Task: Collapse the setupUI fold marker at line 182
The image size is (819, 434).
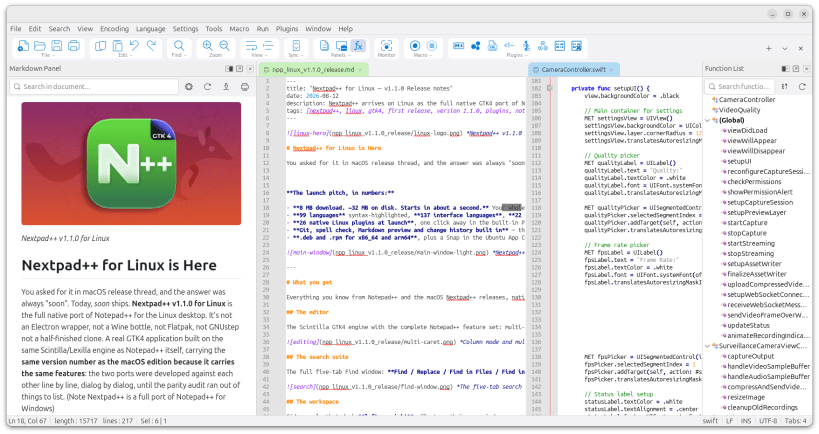Action: point(549,88)
